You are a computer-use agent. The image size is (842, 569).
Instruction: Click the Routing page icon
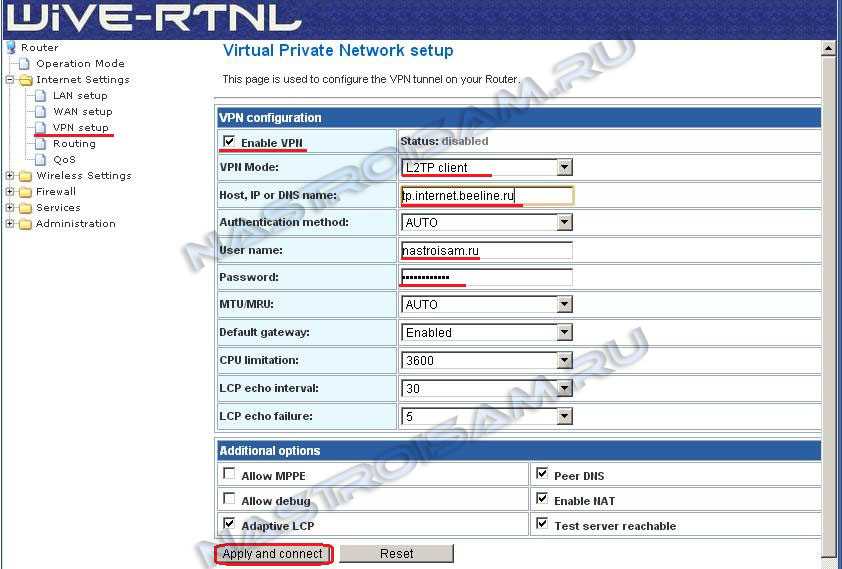tap(41, 144)
